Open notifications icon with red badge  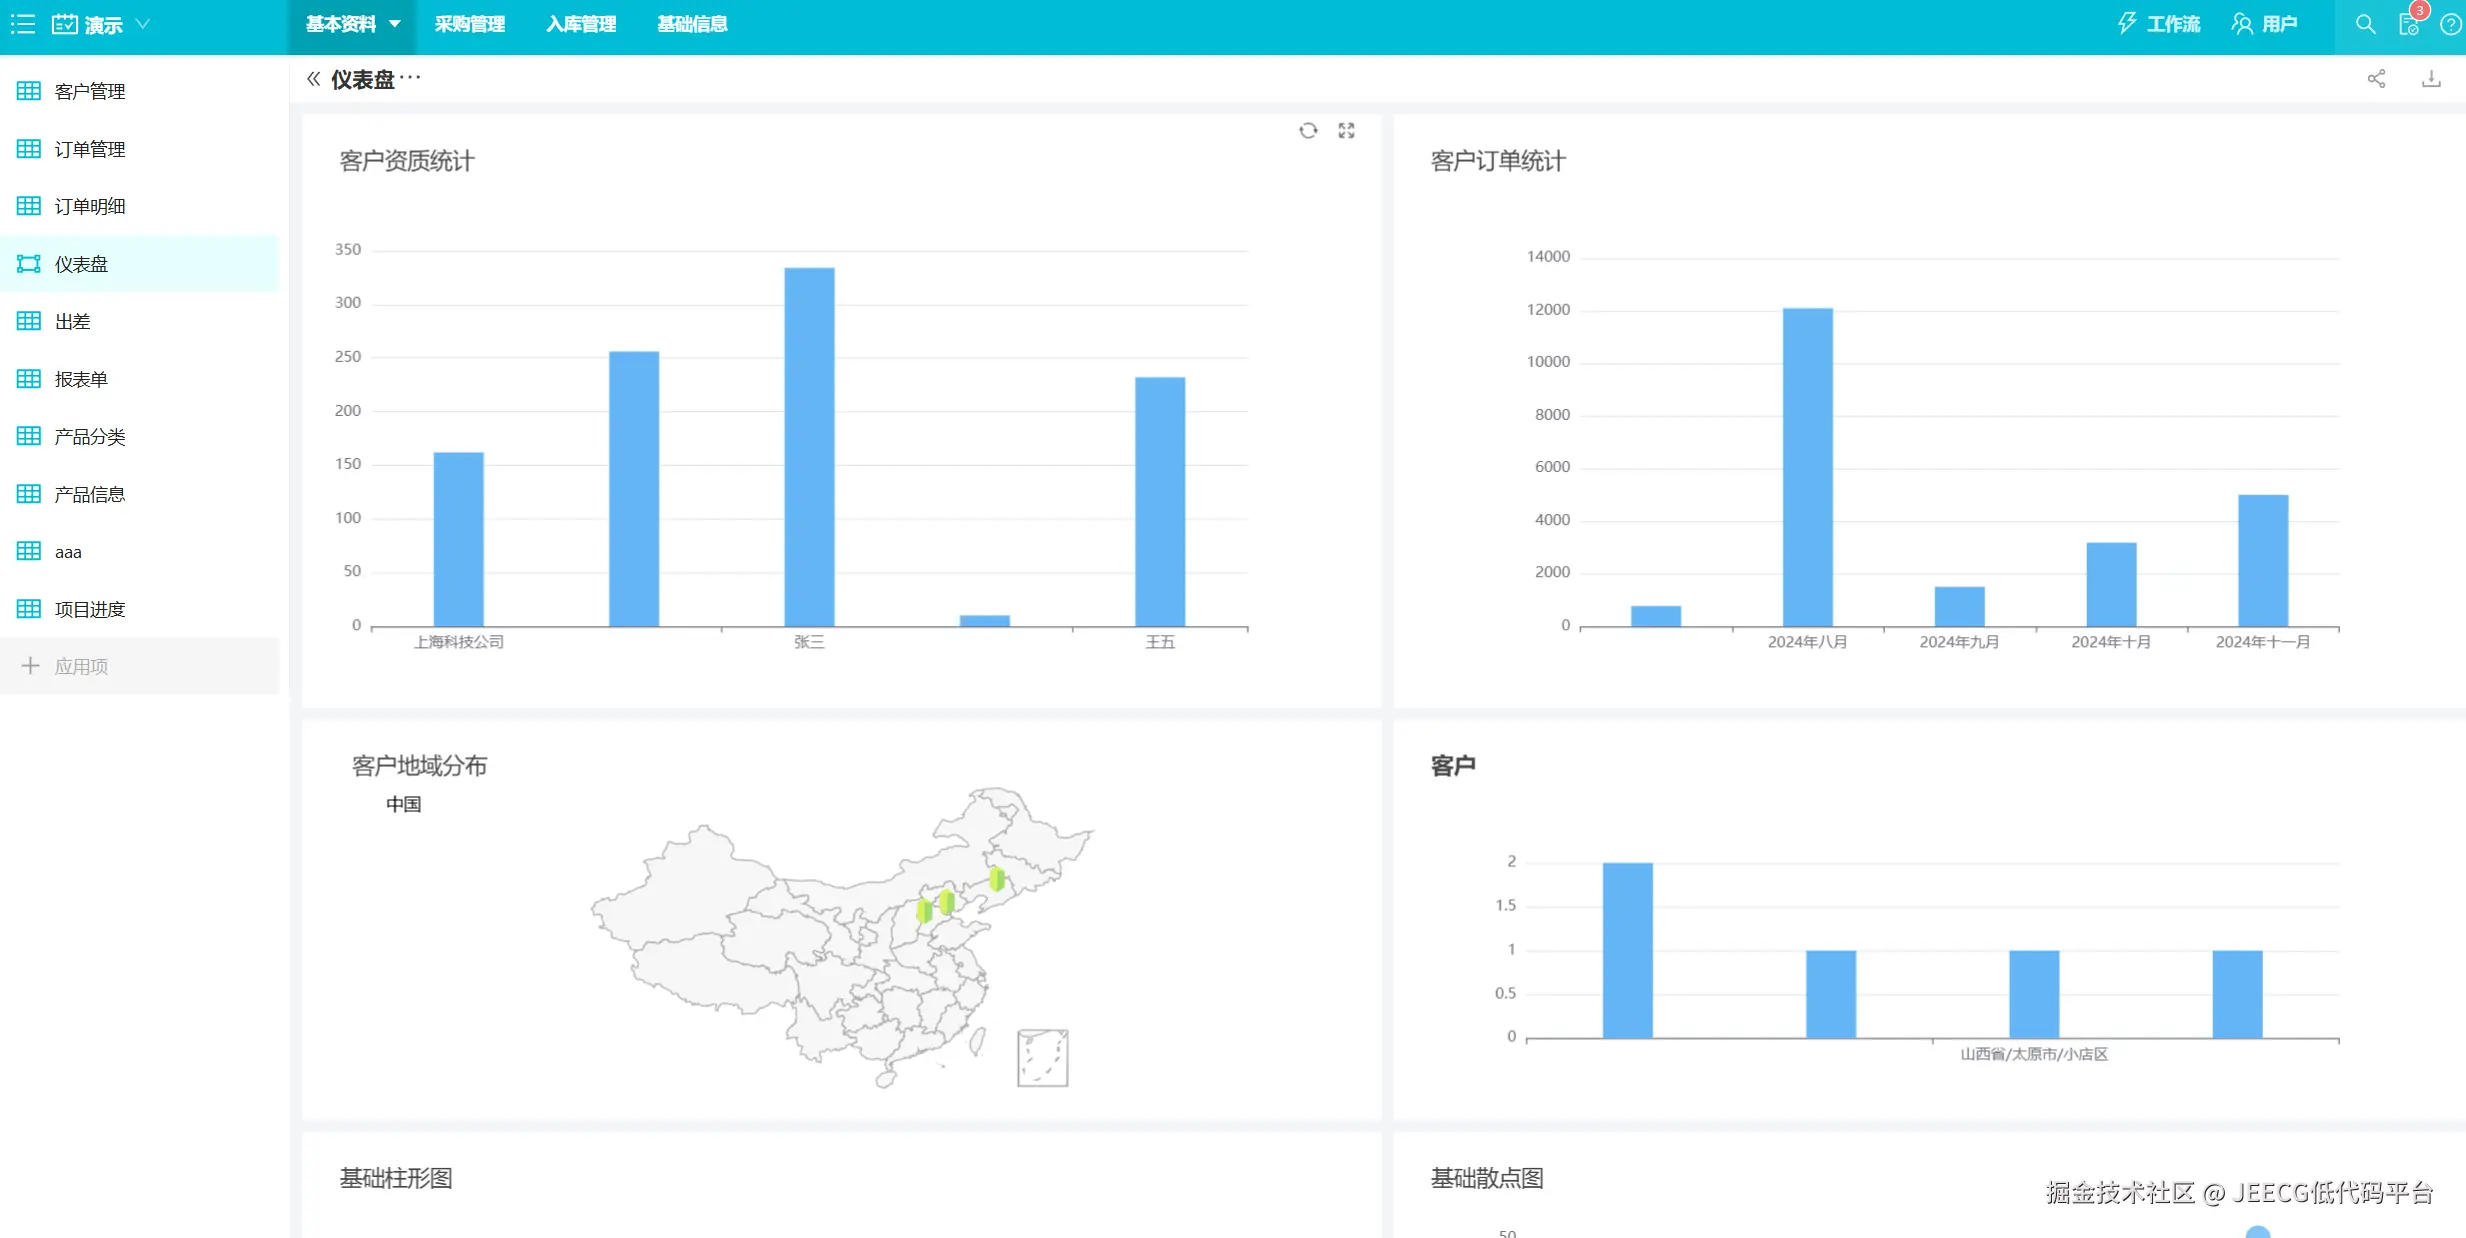click(2410, 24)
